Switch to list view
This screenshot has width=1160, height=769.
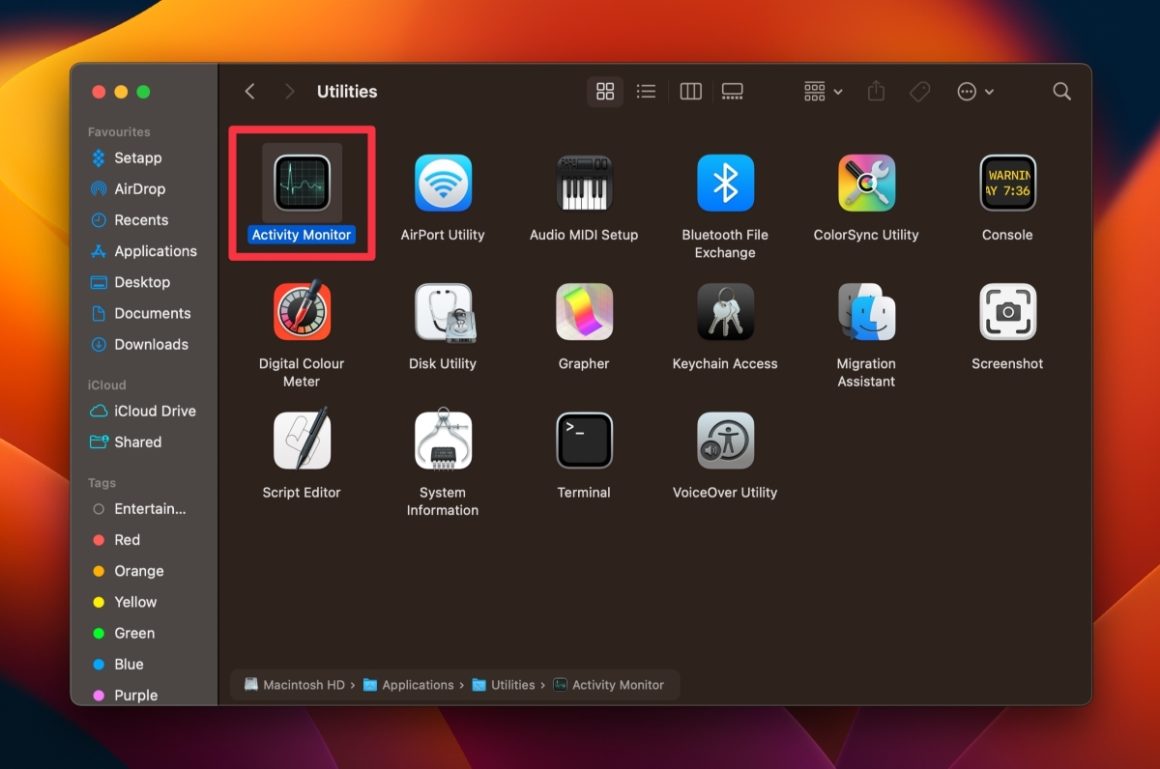click(646, 91)
